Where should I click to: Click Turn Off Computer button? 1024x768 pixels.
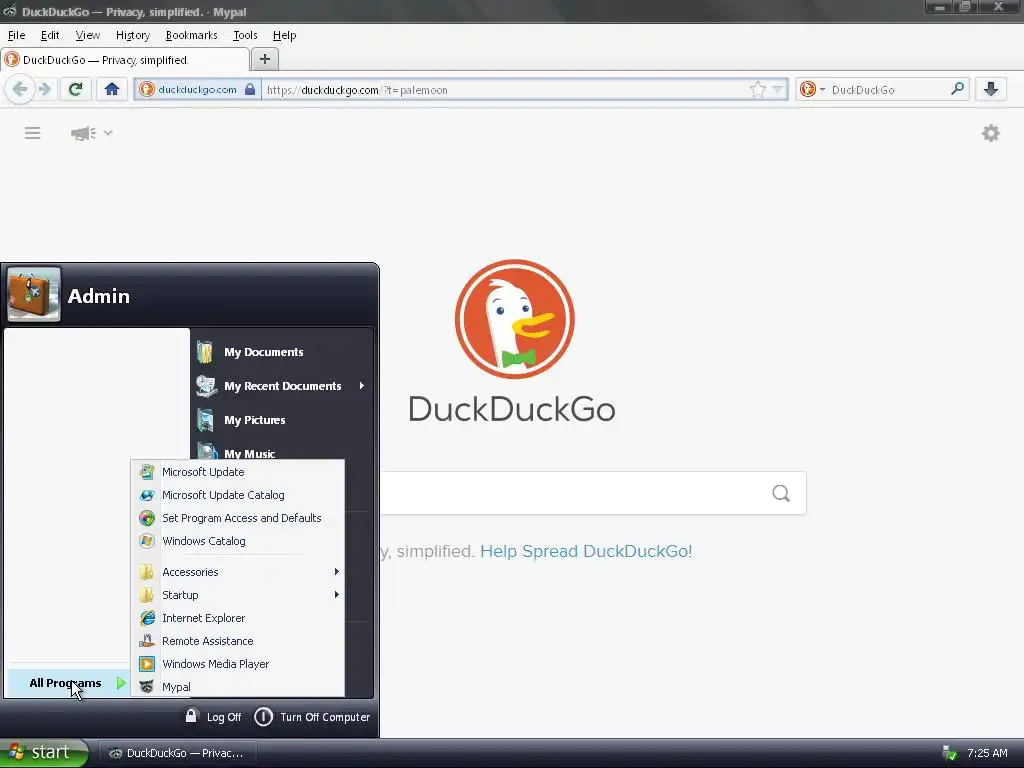pyautogui.click(x=312, y=717)
